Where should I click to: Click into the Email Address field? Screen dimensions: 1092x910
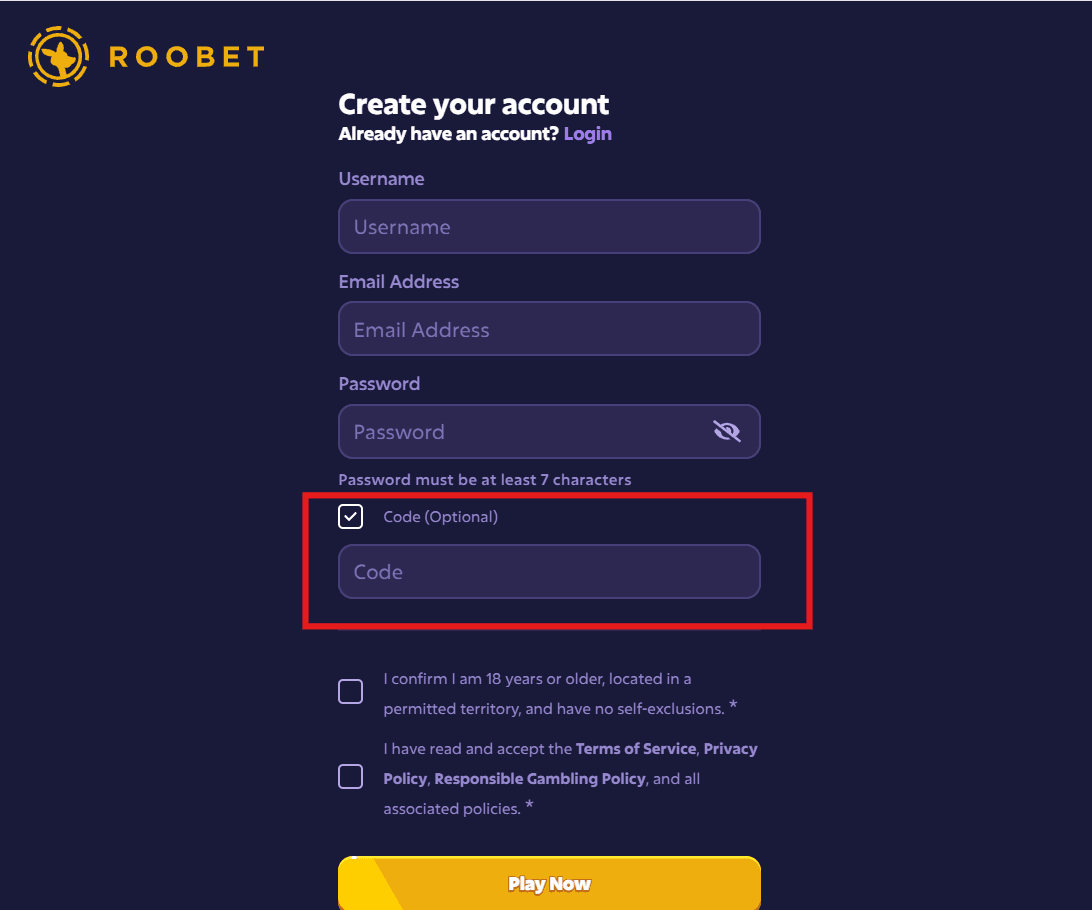[x=549, y=329]
